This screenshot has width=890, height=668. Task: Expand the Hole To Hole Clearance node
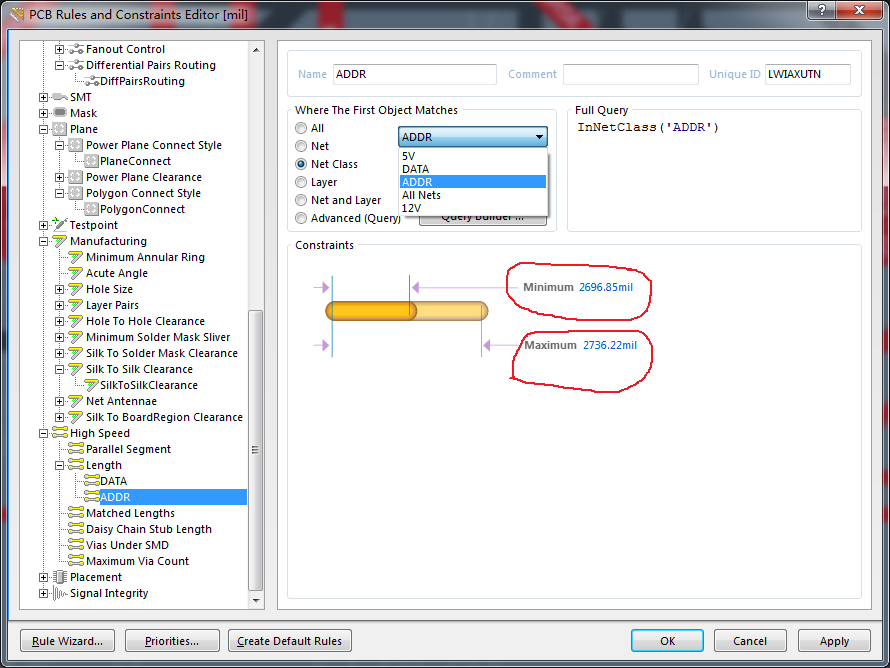click(60, 321)
